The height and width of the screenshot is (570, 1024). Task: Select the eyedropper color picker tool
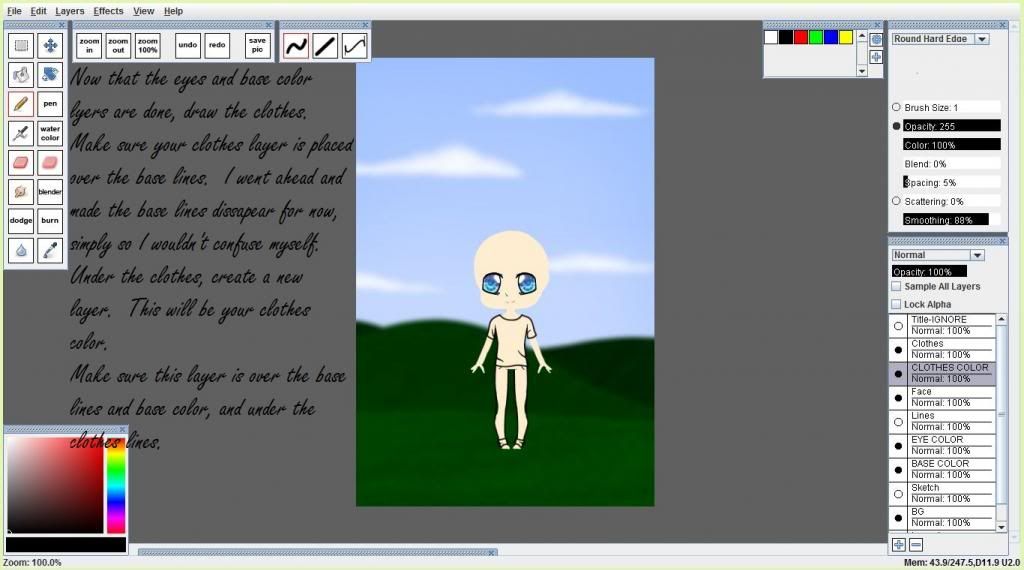tap(50, 249)
